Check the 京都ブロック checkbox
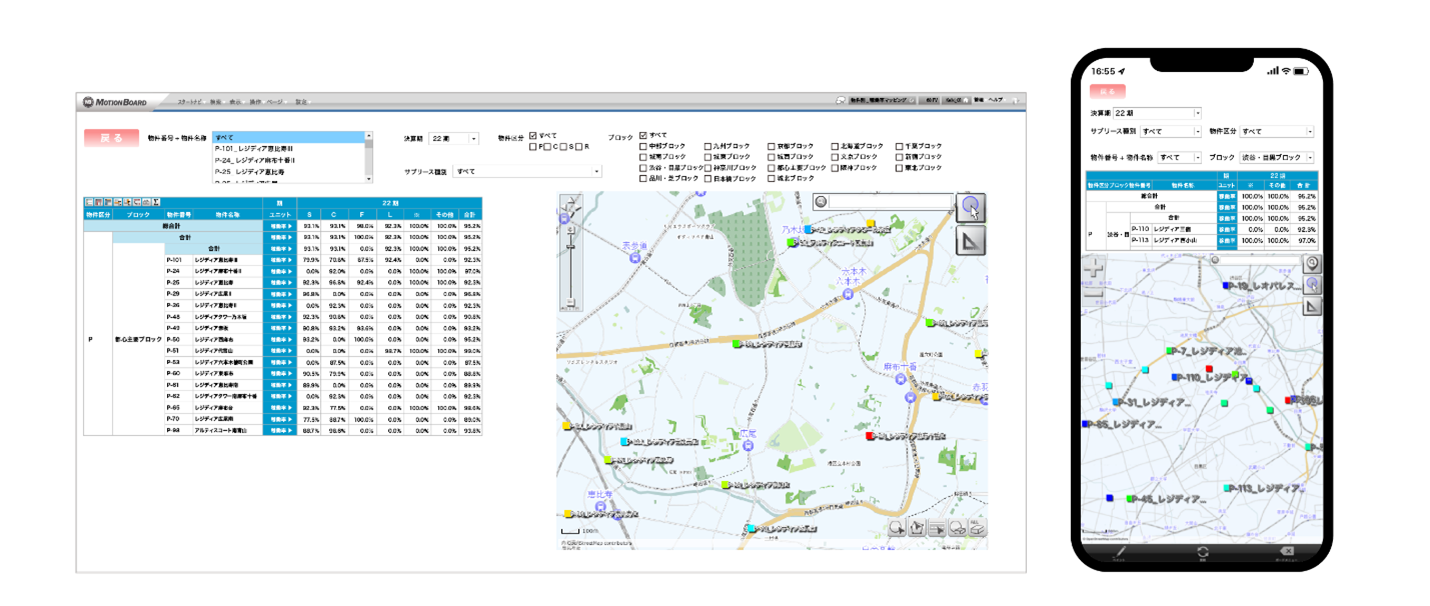1430x606 pixels. click(x=772, y=146)
